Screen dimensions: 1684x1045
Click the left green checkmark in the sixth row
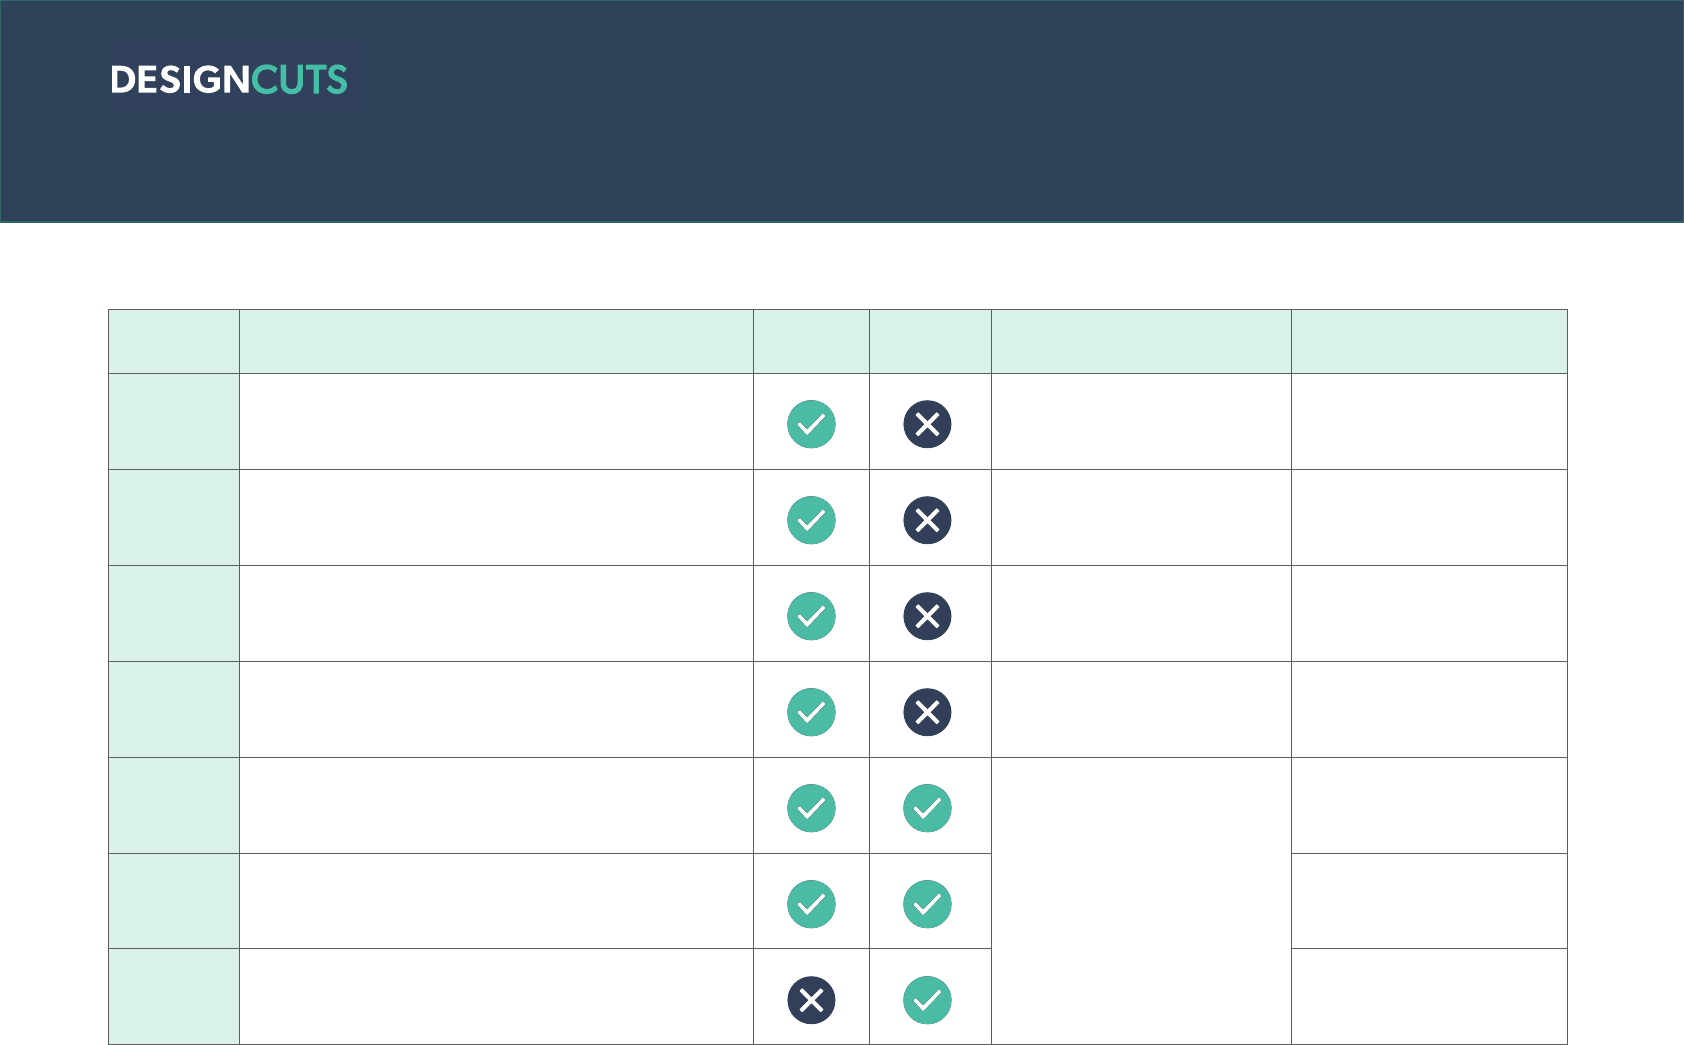tap(811, 904)
